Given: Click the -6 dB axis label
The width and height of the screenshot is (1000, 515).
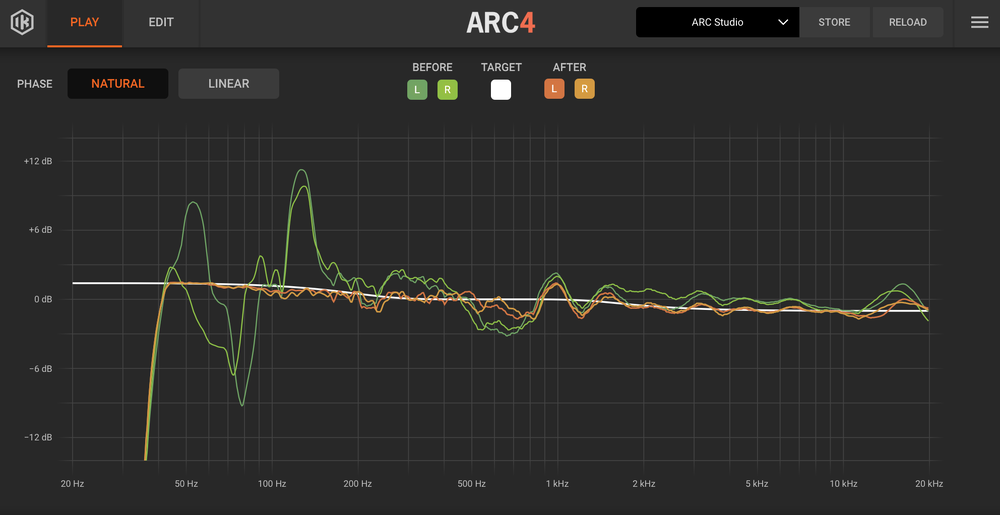Looking at the screenshot, I should pyautogui.click(x=40, y=368).
